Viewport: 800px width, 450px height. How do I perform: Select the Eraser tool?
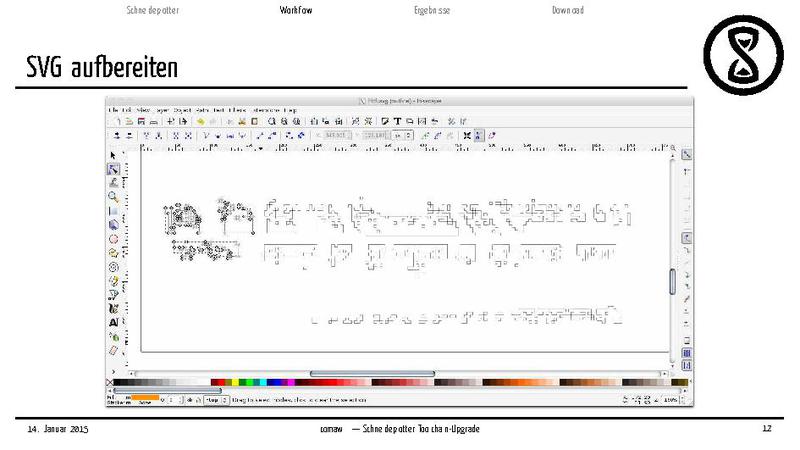[113, 351]
